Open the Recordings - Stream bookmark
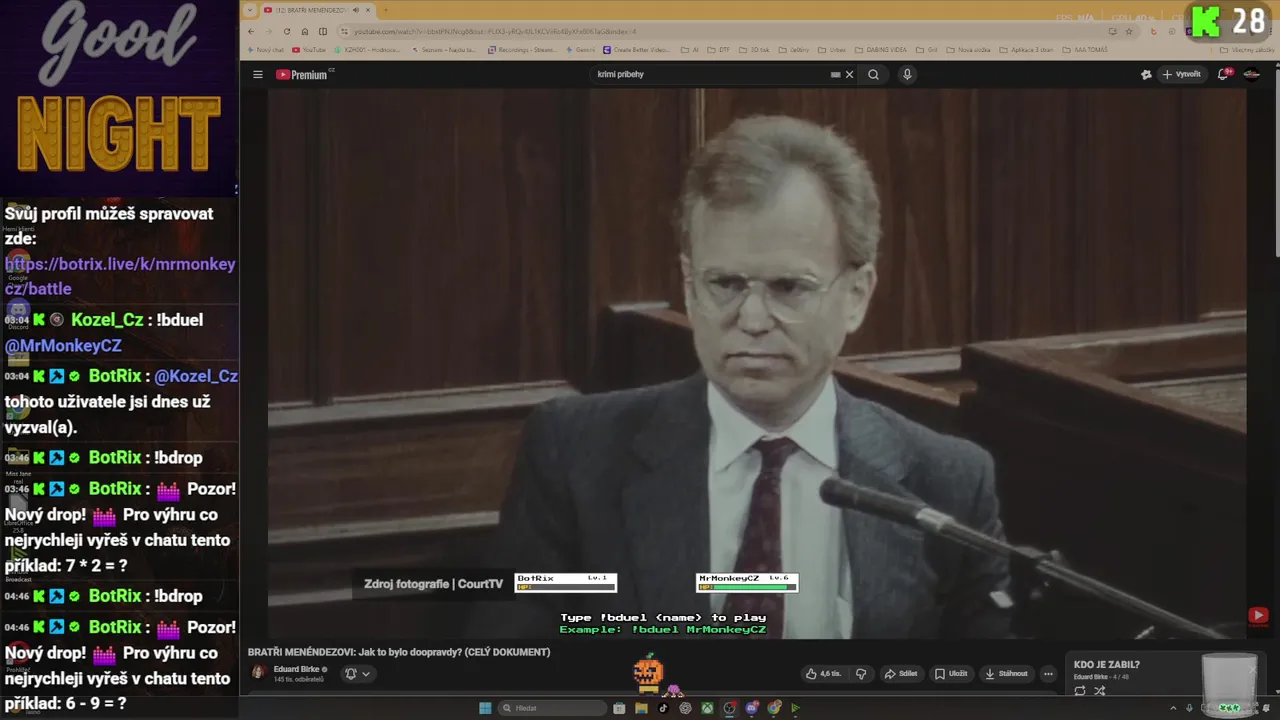1280x720 pixels. (521, 50)
